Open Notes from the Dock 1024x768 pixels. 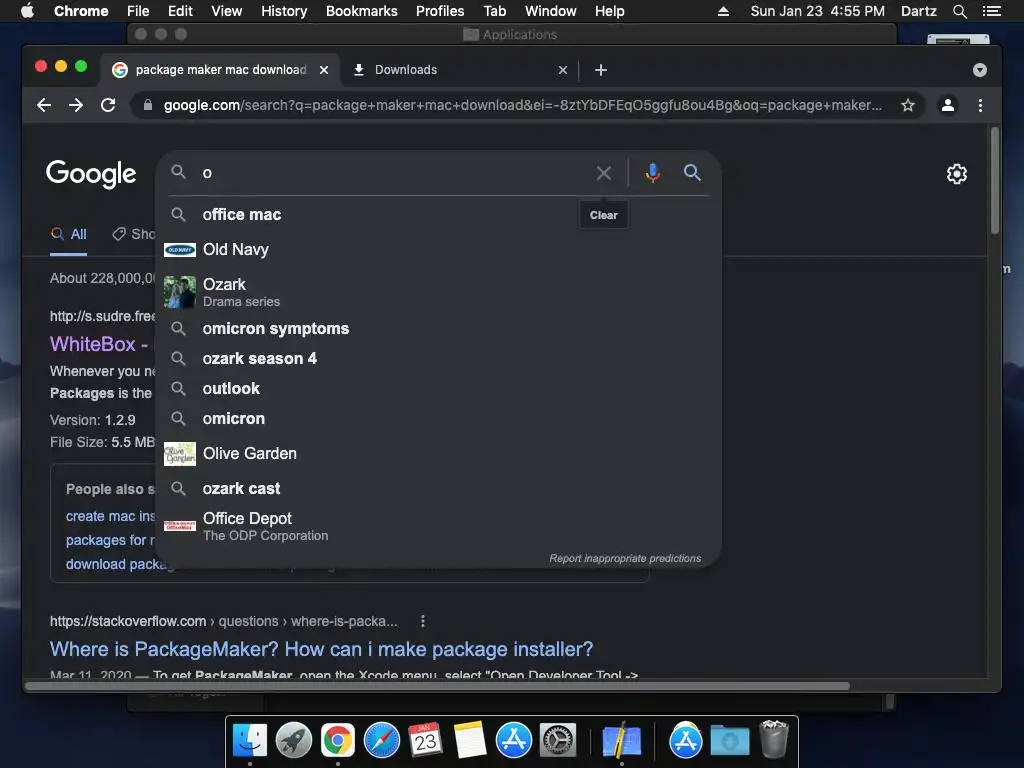click(x=469, y=741)
